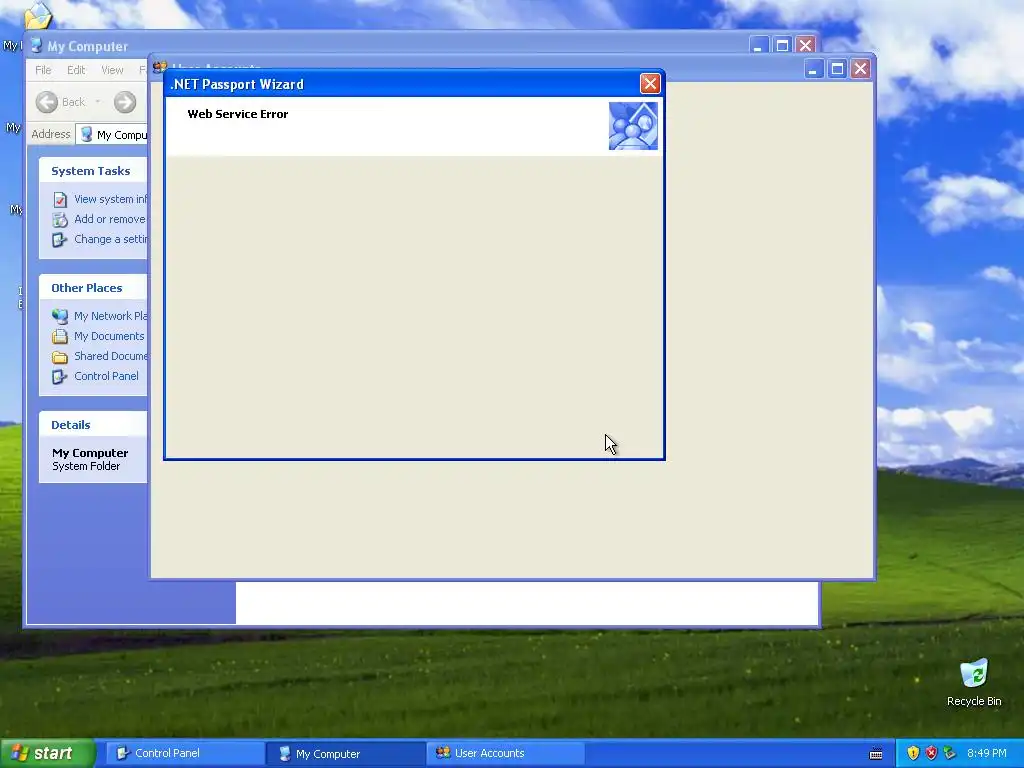The height and width of the screenshot is (768, 1024).
Task: Click the network connection tray icon
Action: click(x=950, y=753)
